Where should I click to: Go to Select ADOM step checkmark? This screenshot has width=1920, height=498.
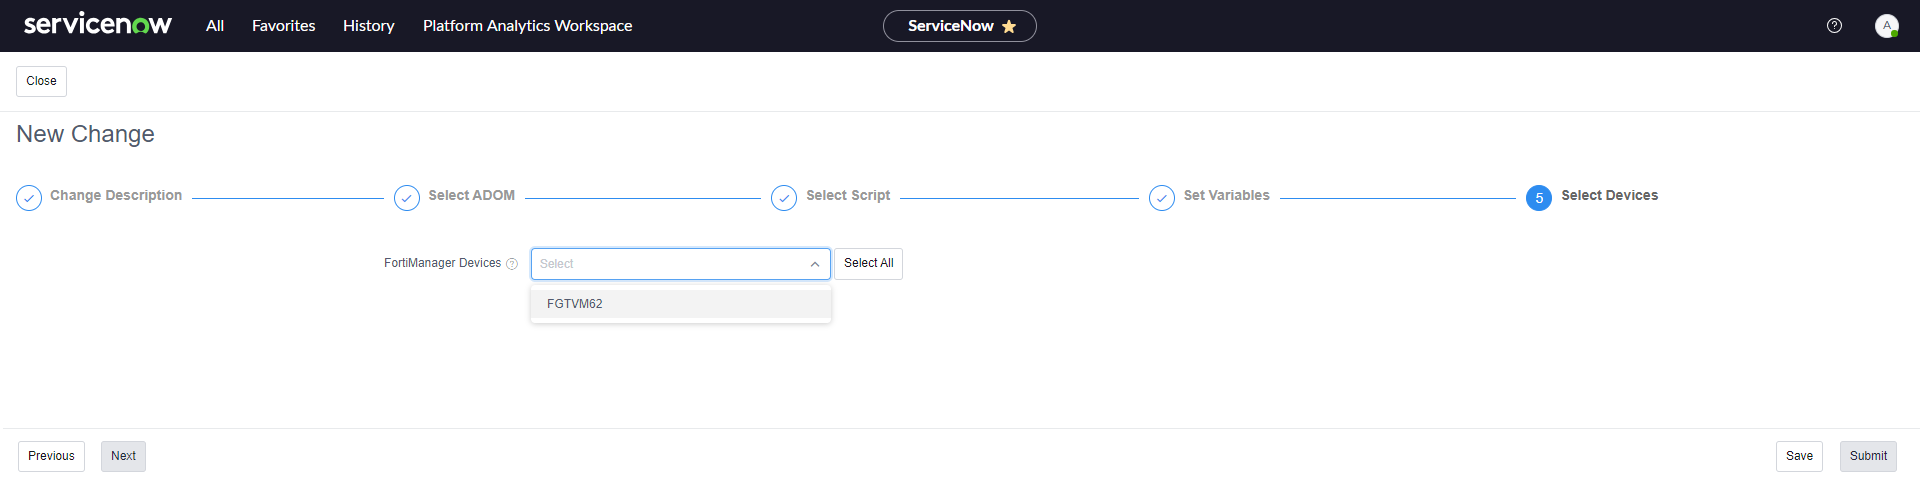click(407, 198)
